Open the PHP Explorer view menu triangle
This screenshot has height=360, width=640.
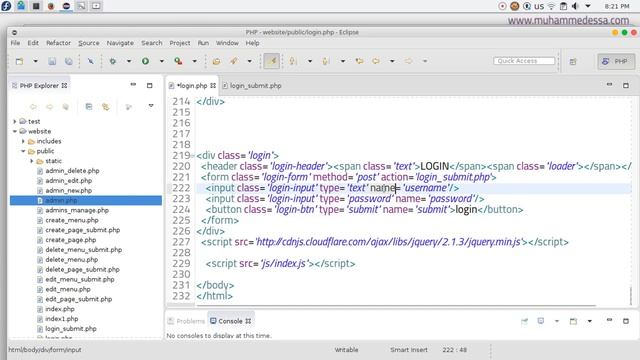(x=151, y=106)
